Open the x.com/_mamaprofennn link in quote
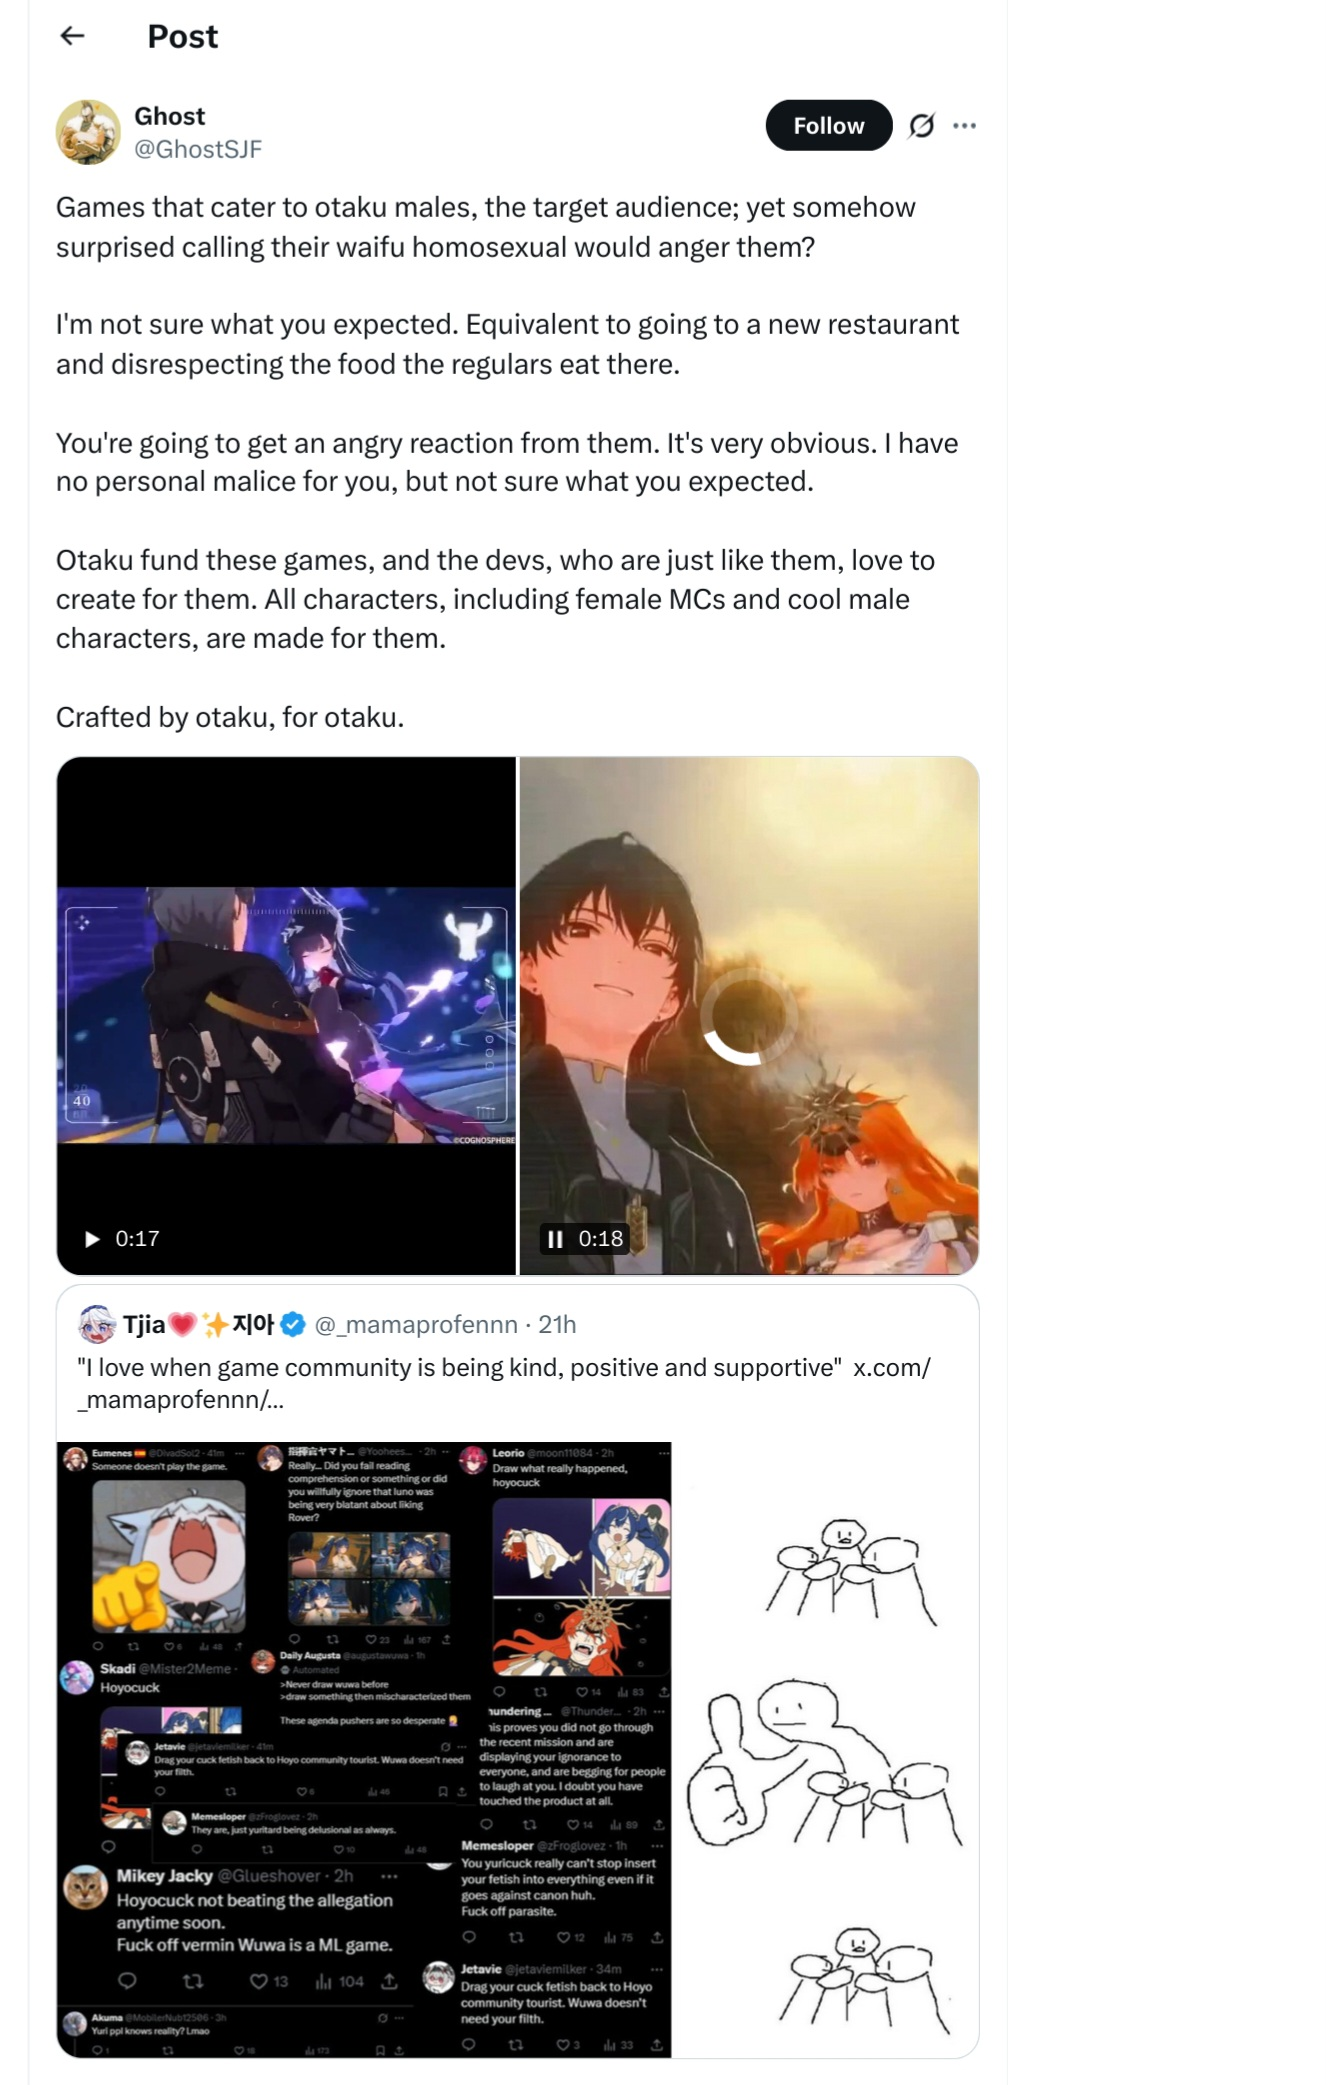The width and height of the screenshot is (1326, 2085). pyautogui.click(x=504, y=1383)
